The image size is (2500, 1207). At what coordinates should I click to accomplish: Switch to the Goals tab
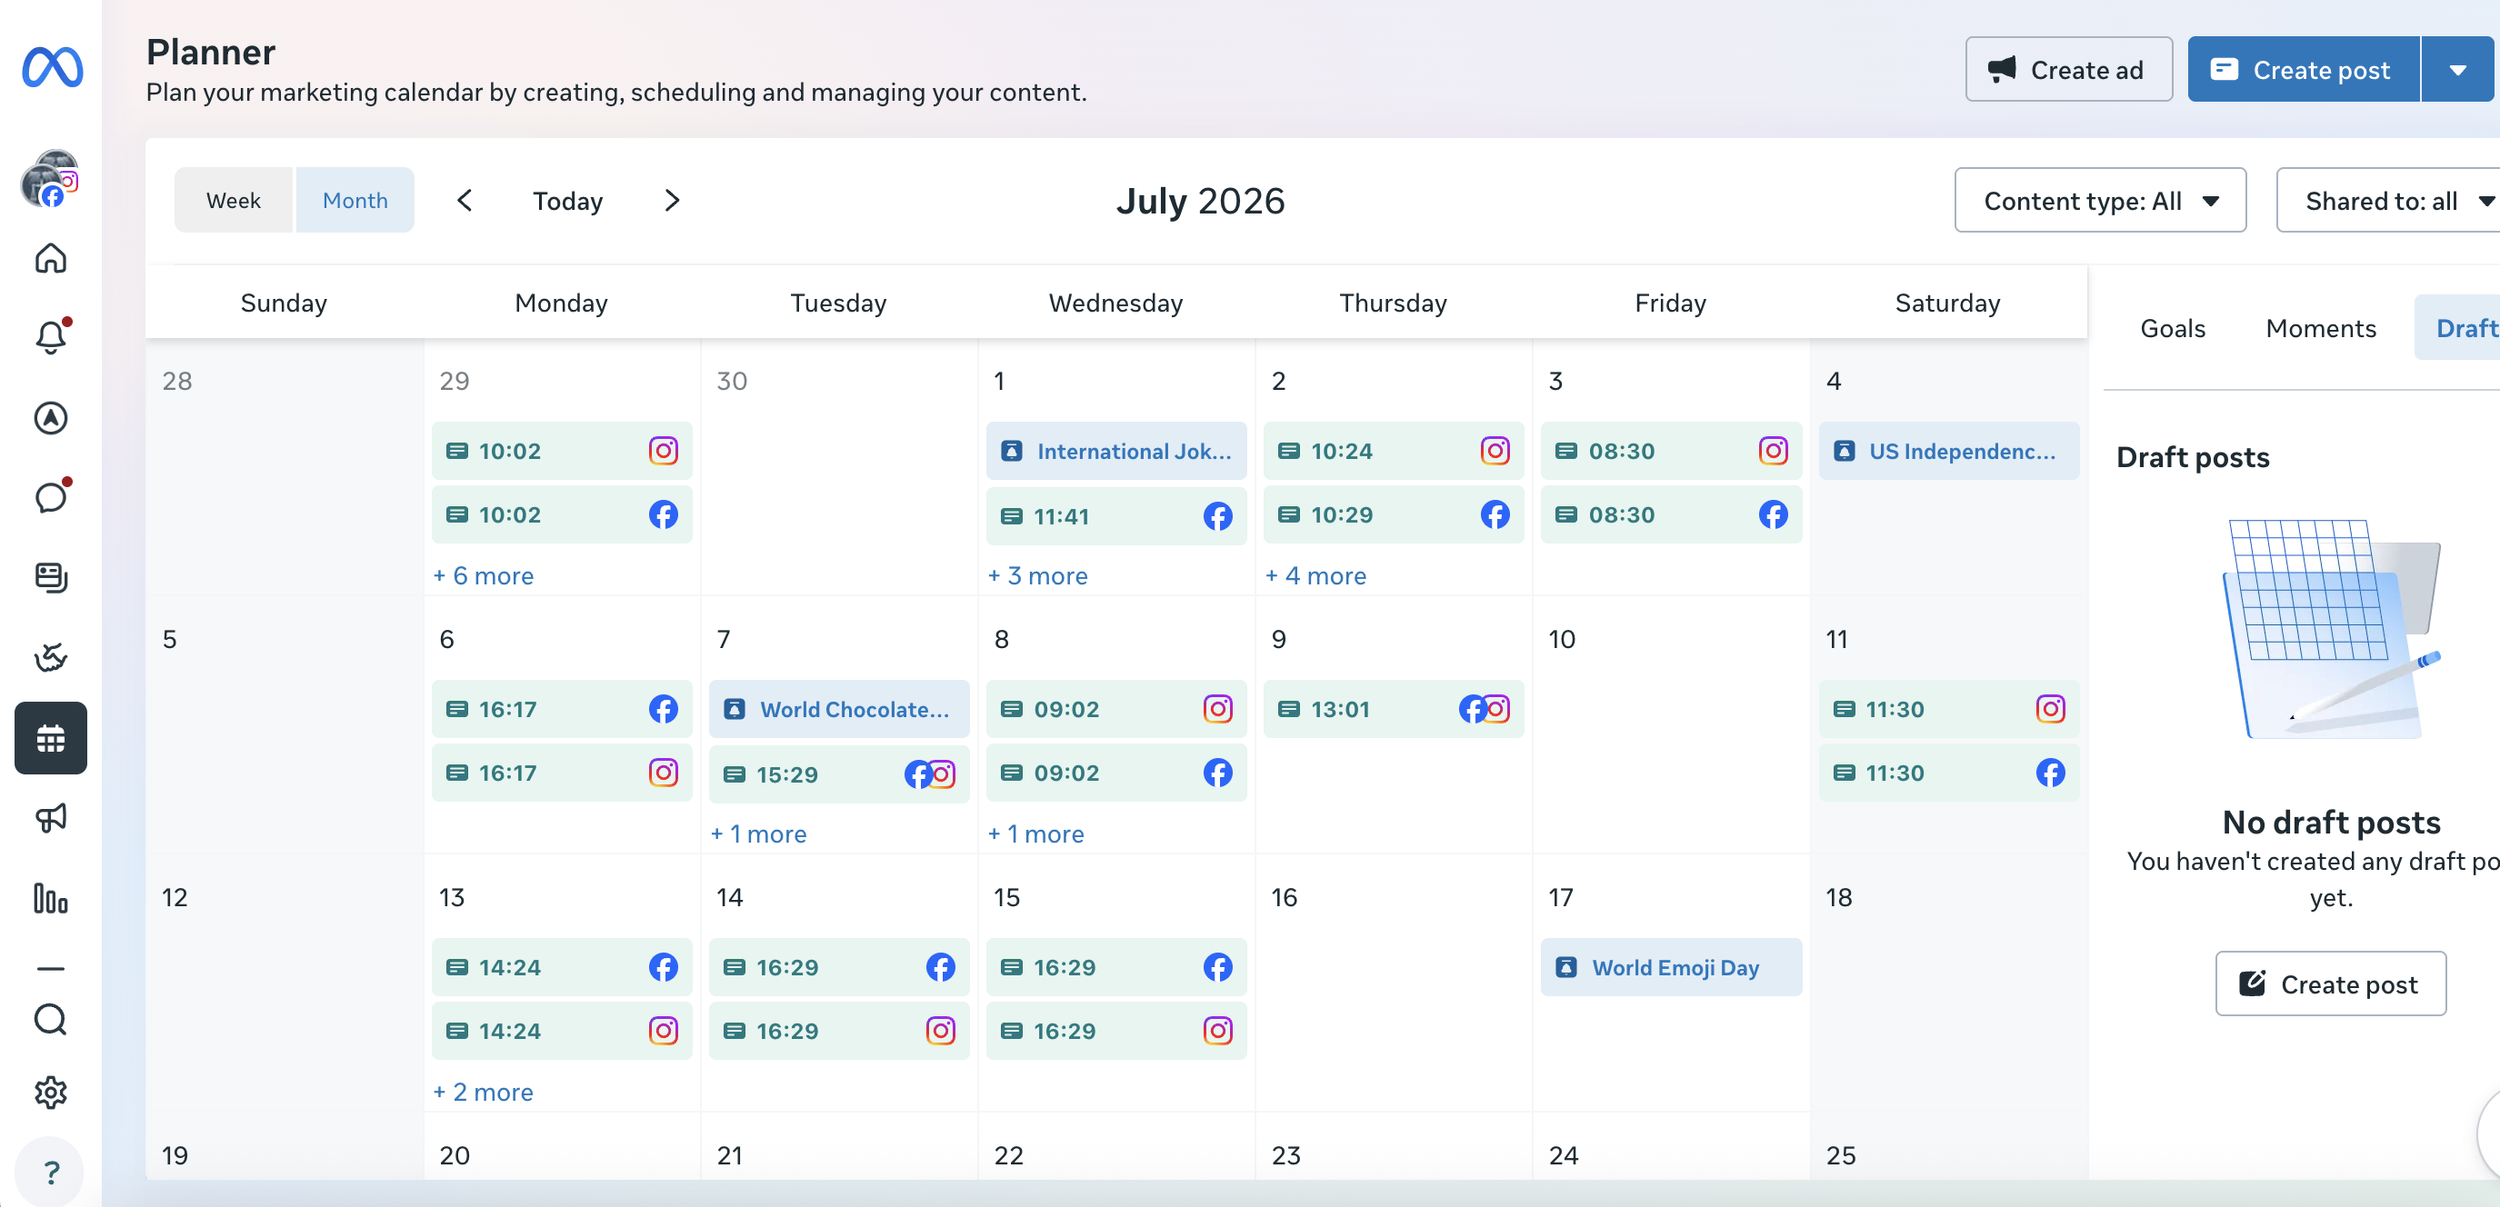(2173, 328)
